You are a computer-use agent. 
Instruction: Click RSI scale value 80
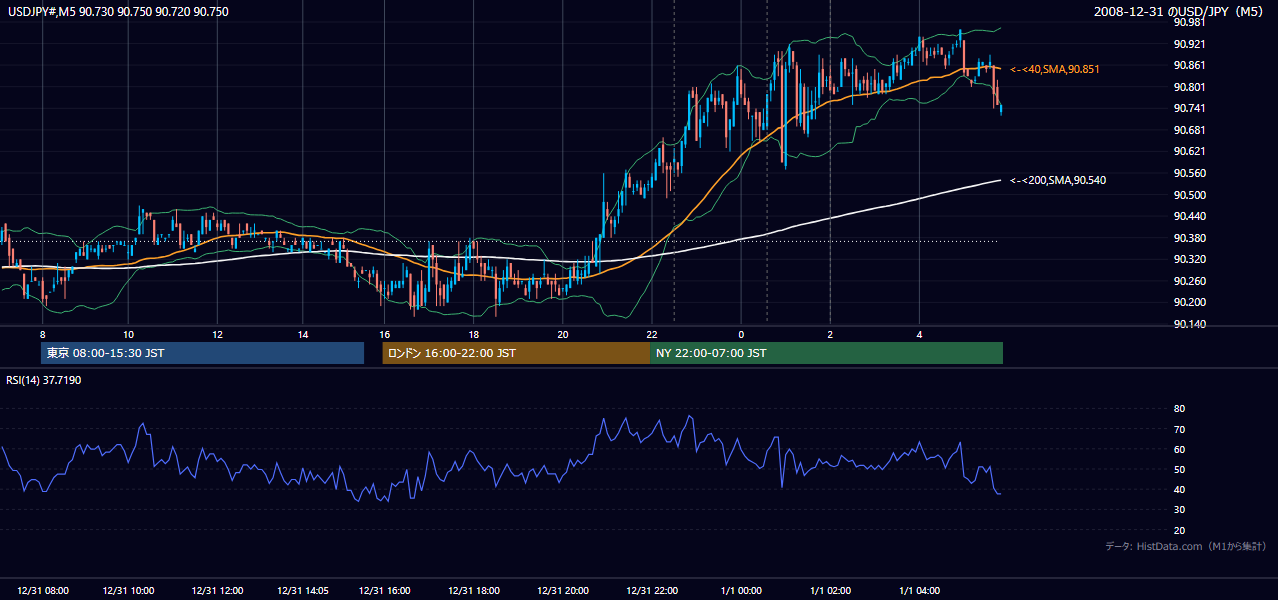[x=1179, y=409]
